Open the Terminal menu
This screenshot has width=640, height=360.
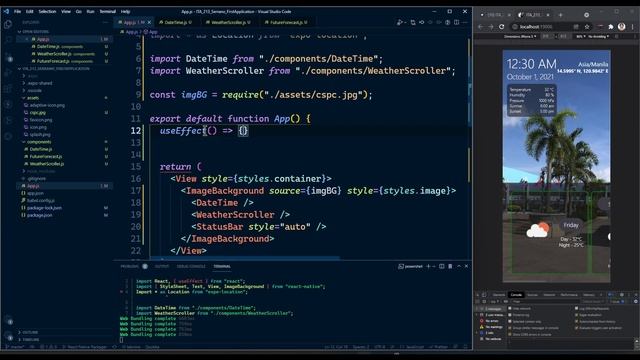(x=107, y=11)
